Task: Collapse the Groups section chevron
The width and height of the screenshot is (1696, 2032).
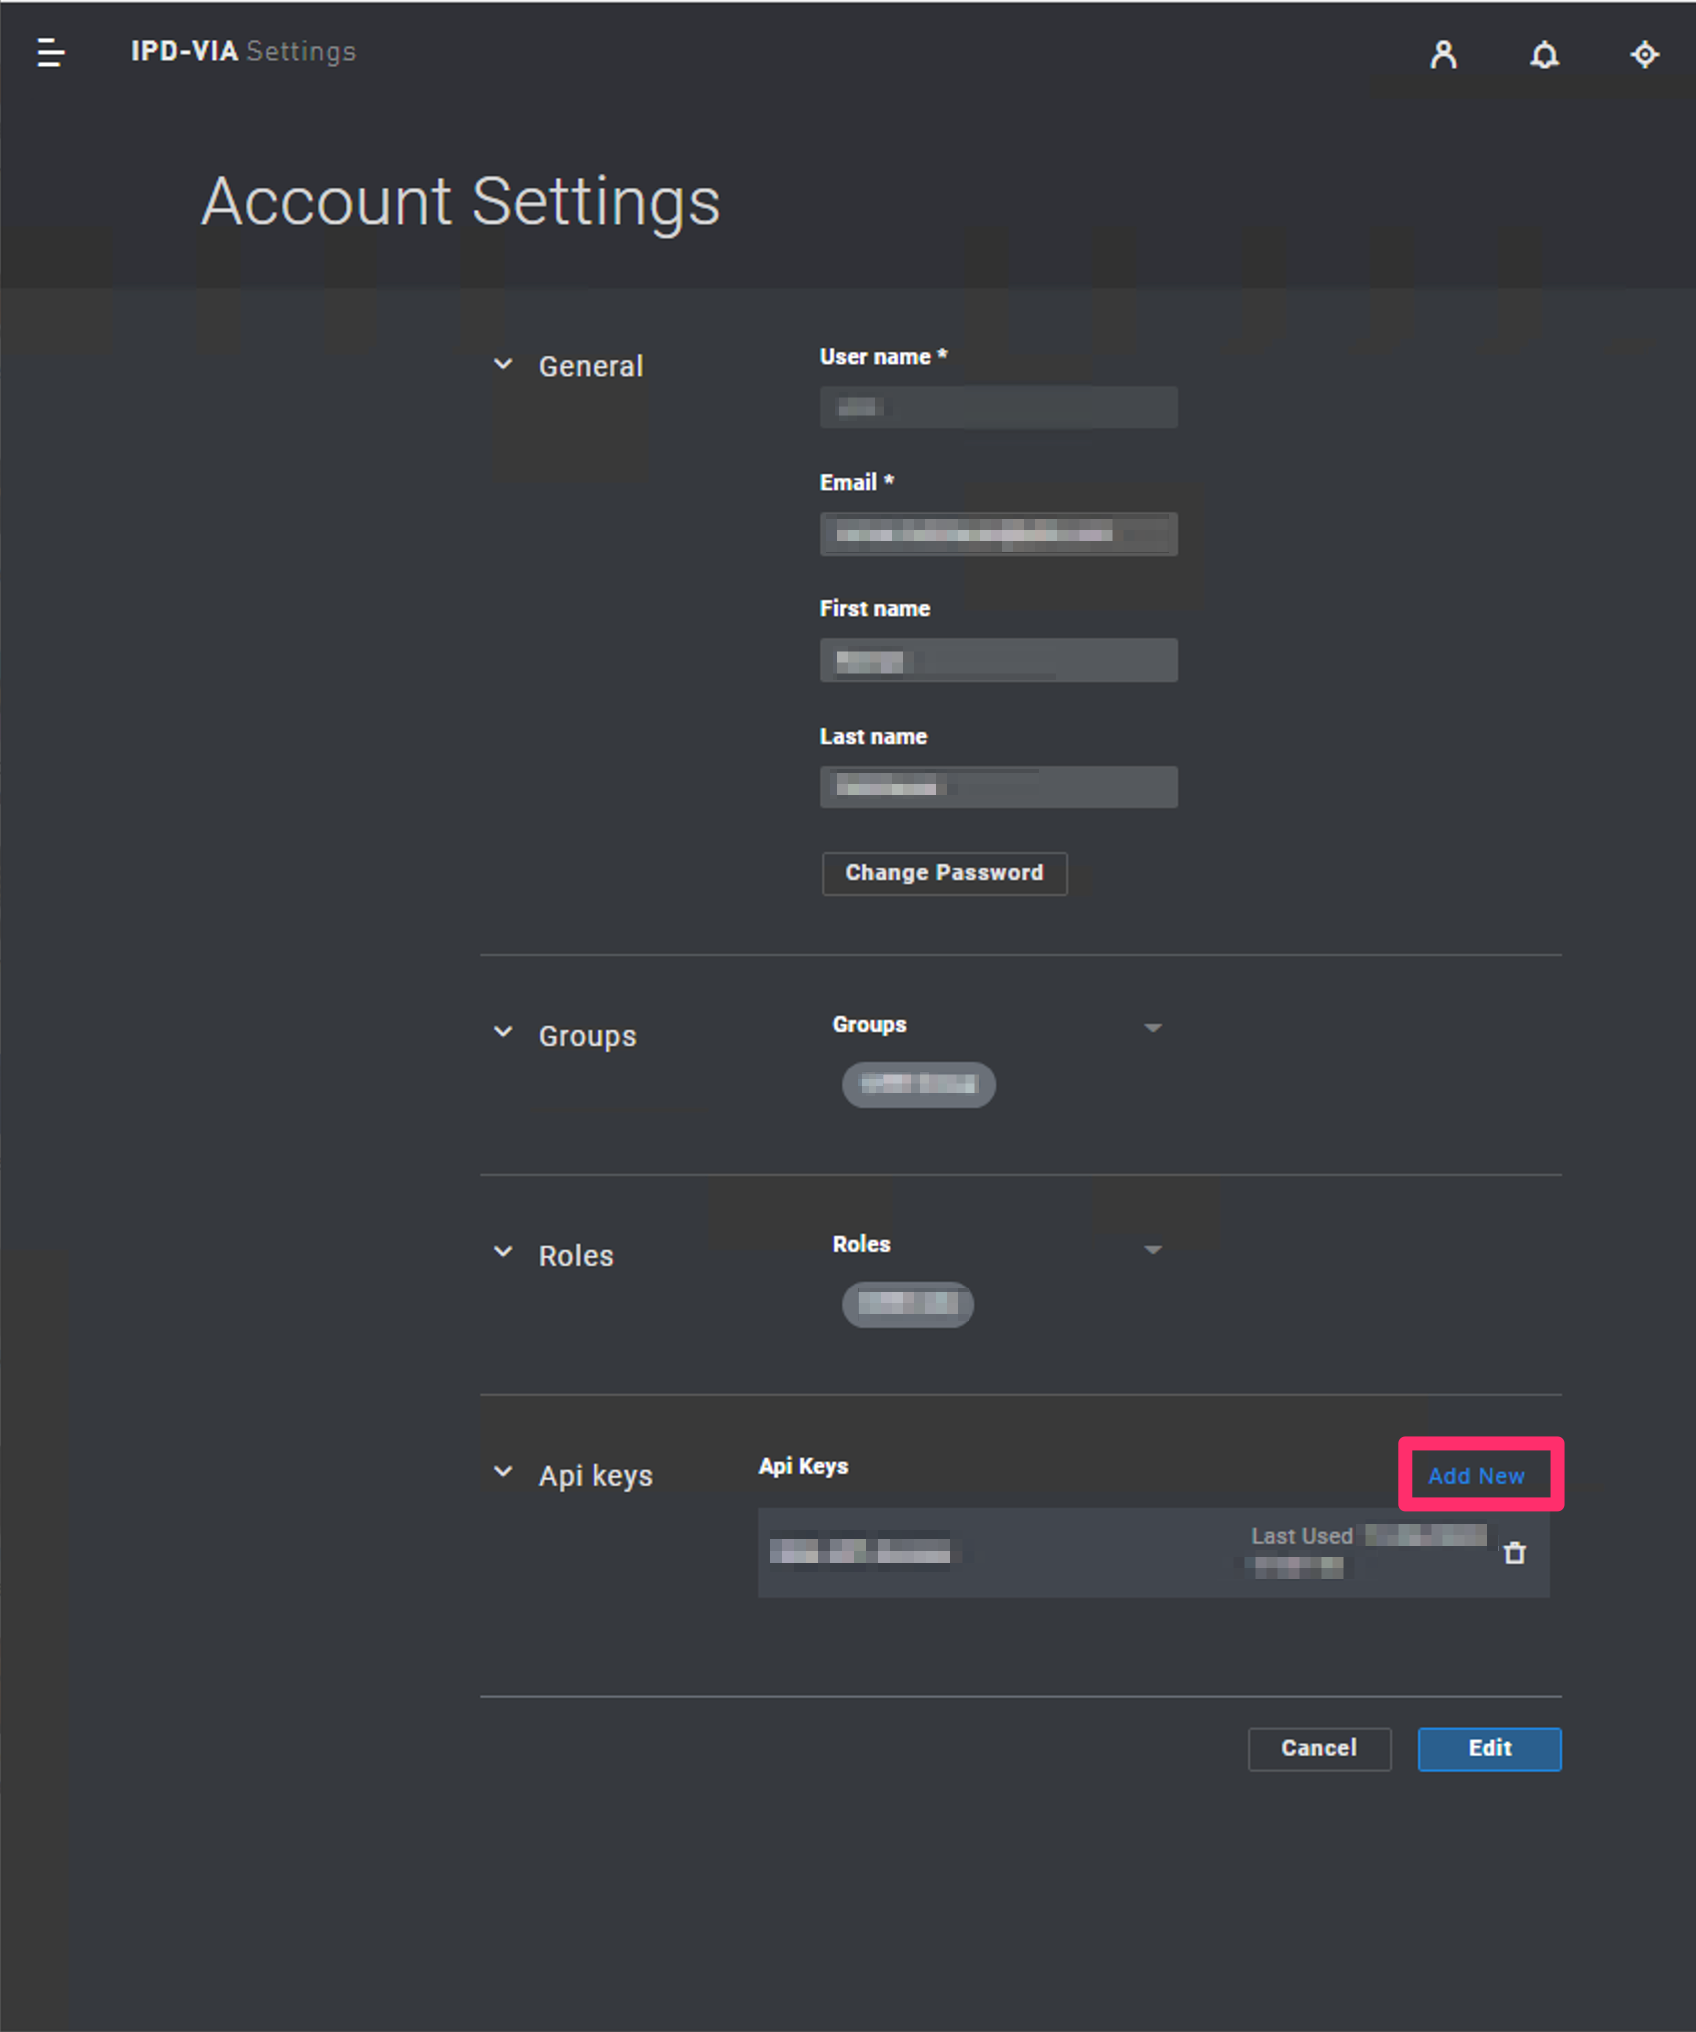Action: [x=503, y=1032]
